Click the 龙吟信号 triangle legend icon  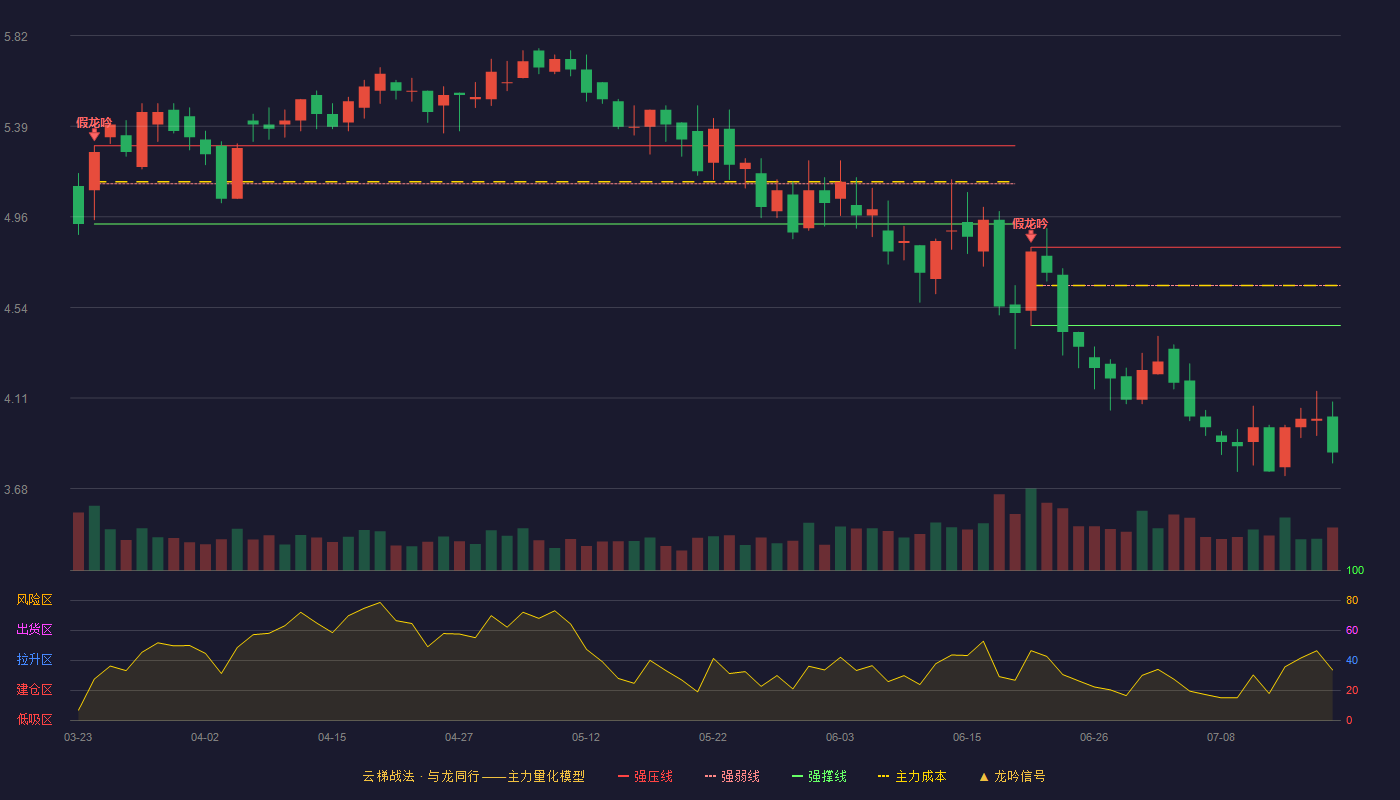(x=984, y=776)
